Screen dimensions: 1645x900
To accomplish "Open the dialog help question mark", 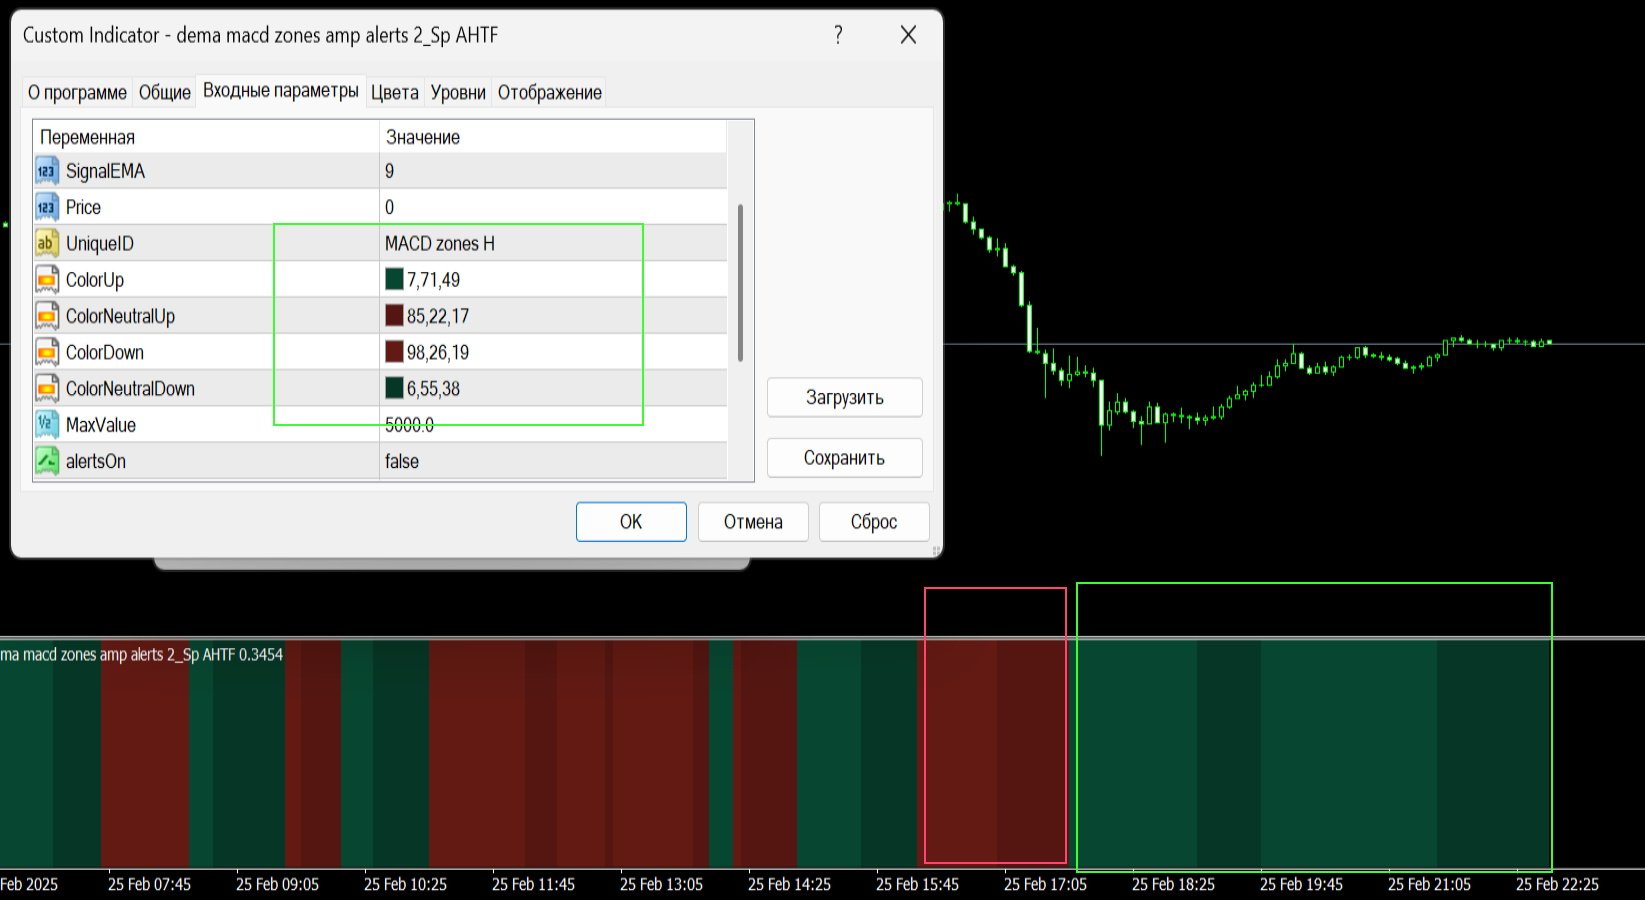I will (x=838, y=35).
